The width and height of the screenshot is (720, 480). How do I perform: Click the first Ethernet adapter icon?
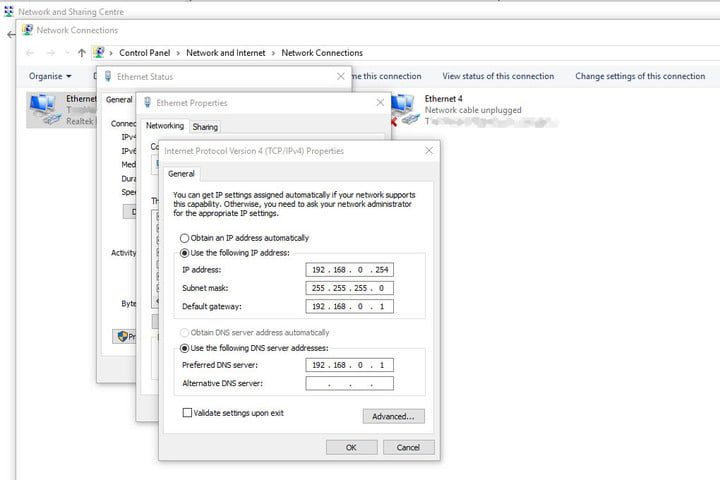43,107
